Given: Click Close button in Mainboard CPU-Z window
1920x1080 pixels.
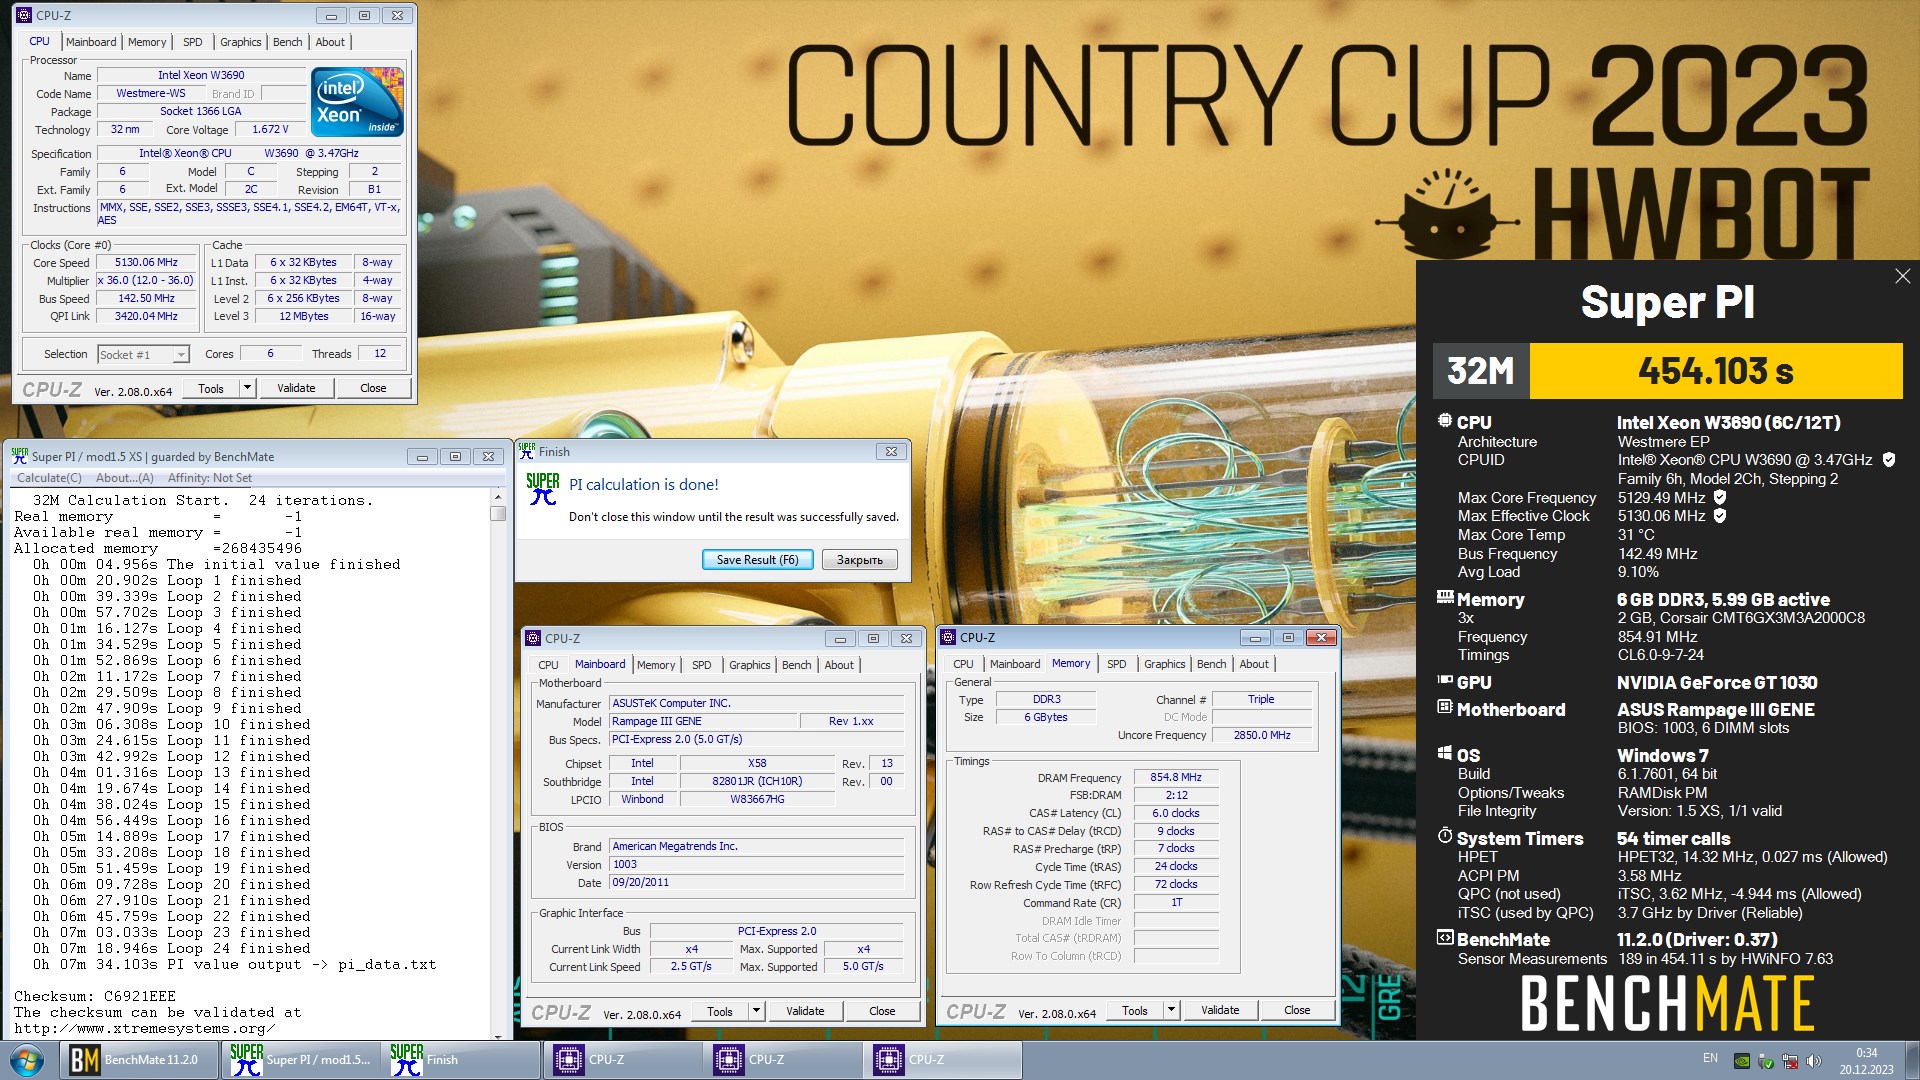Looking at the screenshot, I should pyautogui.click(x=882, y=1011).
